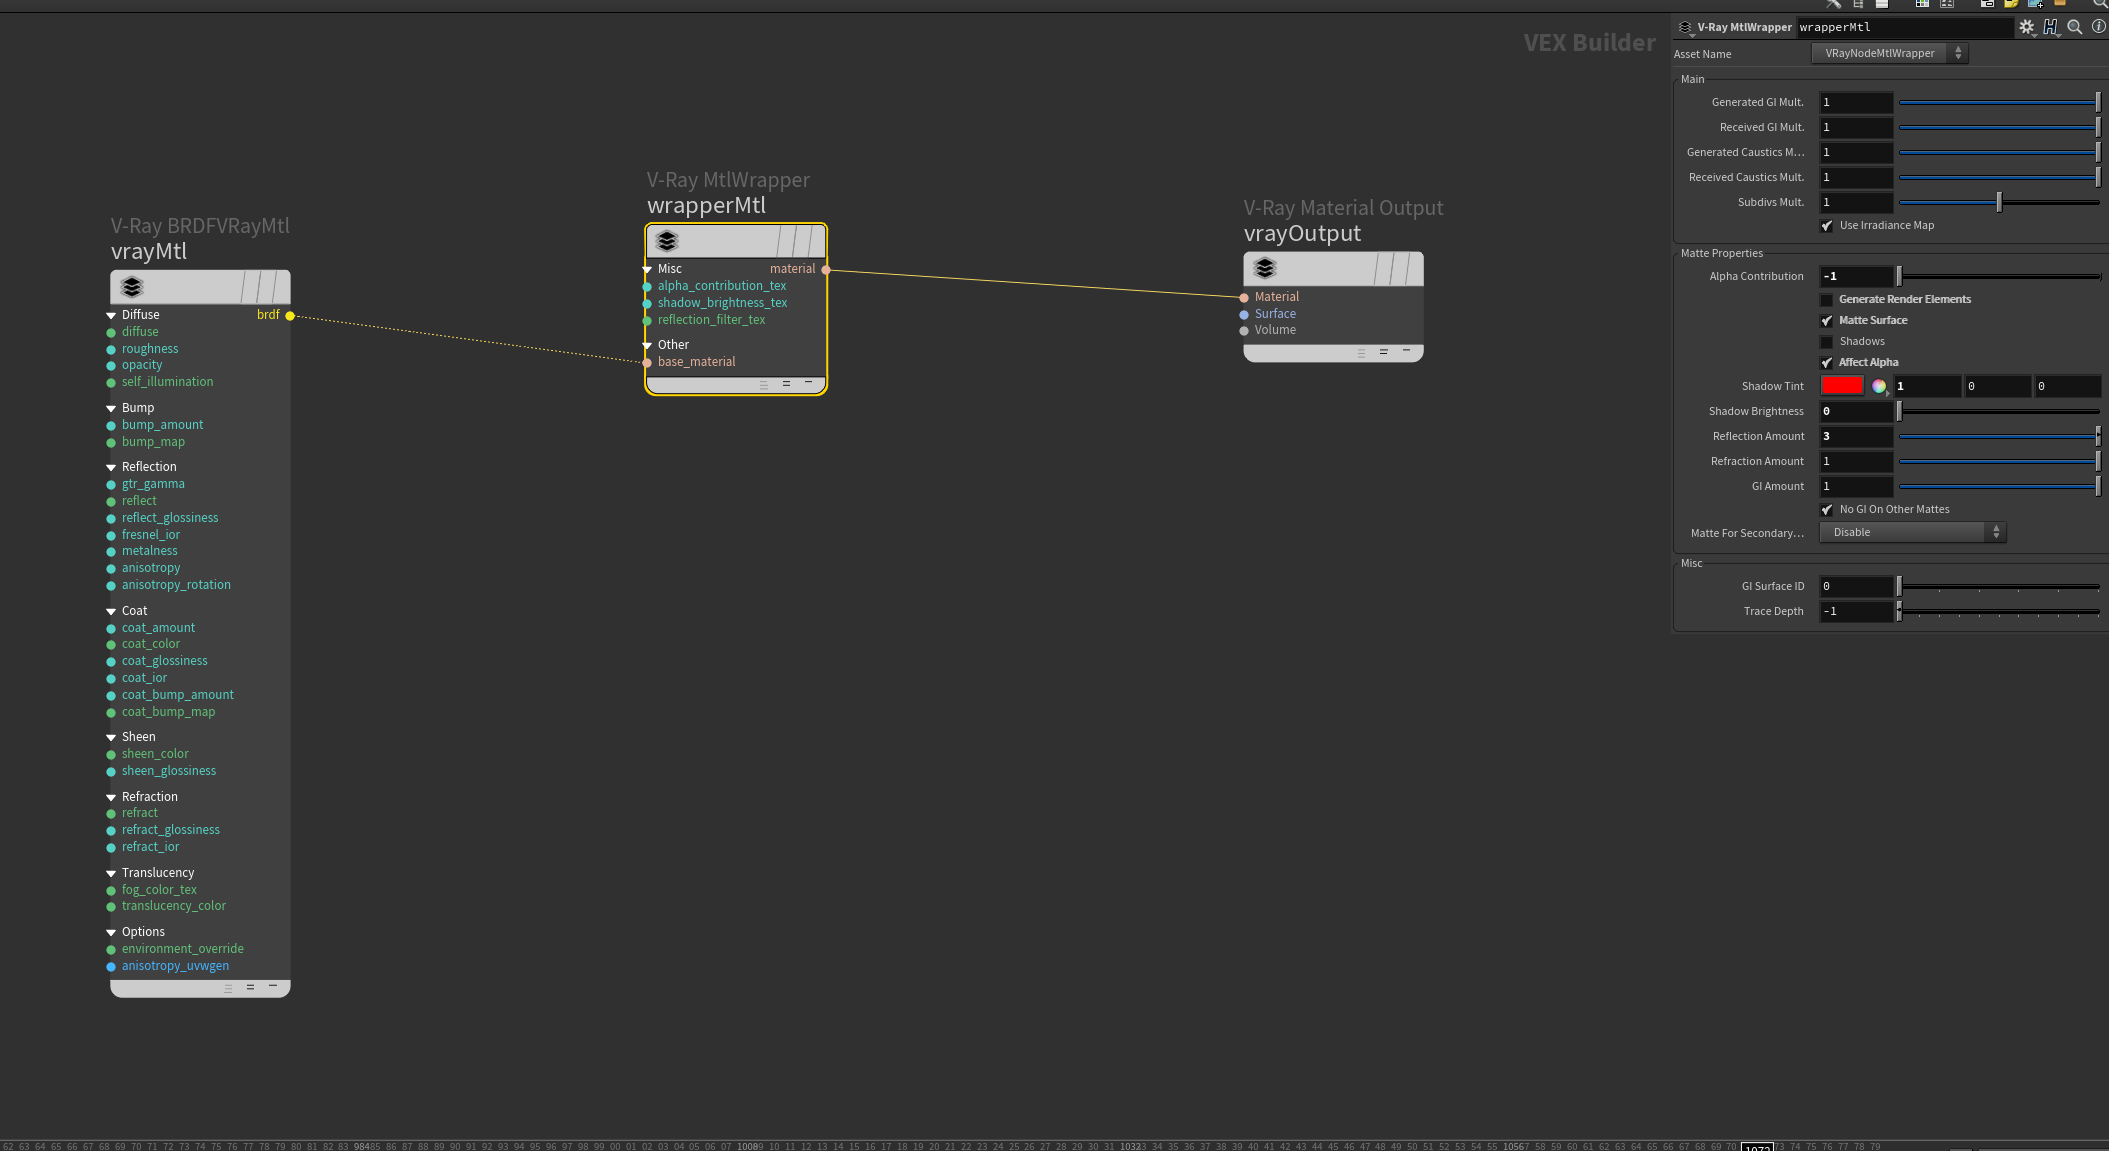Click the Generated GI Mult. value field
Viewport: 2109px width, 1151px height.
click(x=1856, y=102)
